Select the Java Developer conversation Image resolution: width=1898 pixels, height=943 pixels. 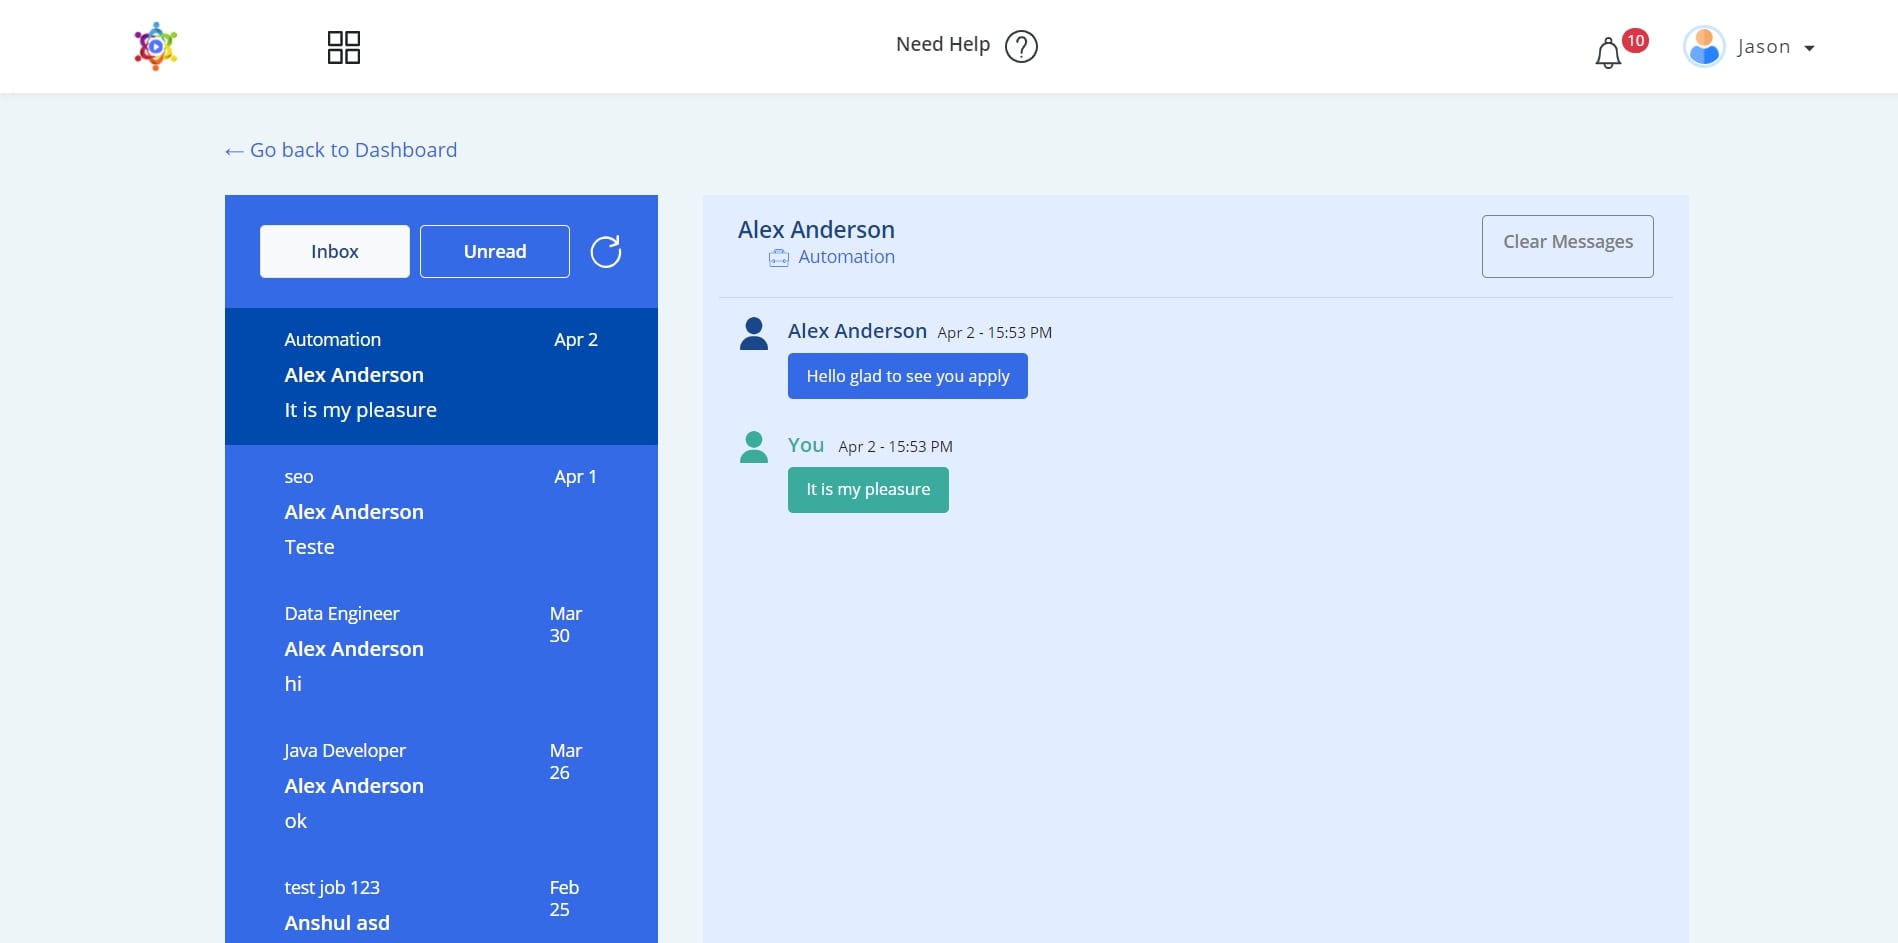pos(441,786)
